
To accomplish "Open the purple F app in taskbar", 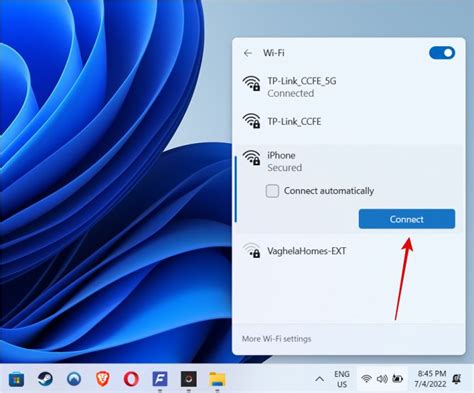I will click(x=160, y=379).
